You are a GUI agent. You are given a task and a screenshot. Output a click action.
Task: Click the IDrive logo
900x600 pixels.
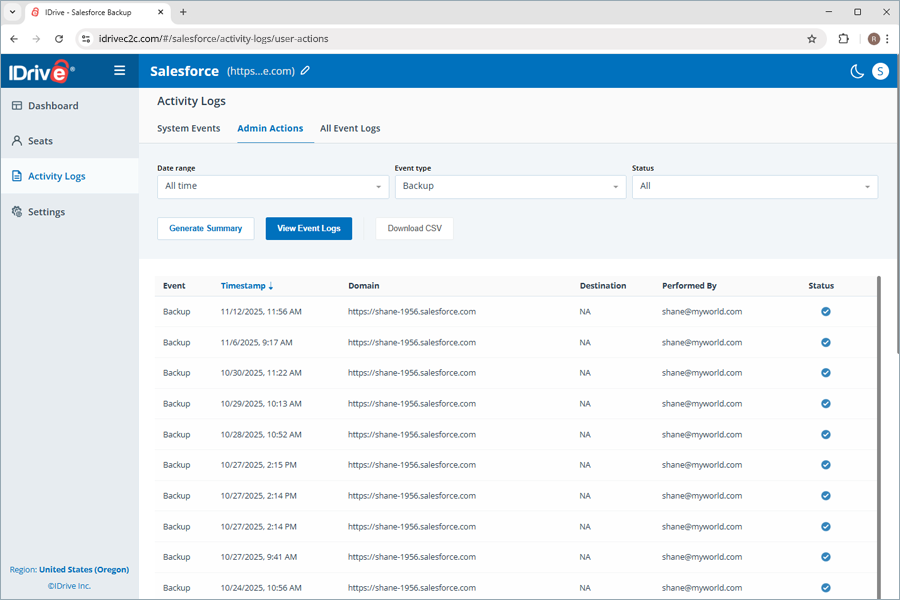[38, 71]
